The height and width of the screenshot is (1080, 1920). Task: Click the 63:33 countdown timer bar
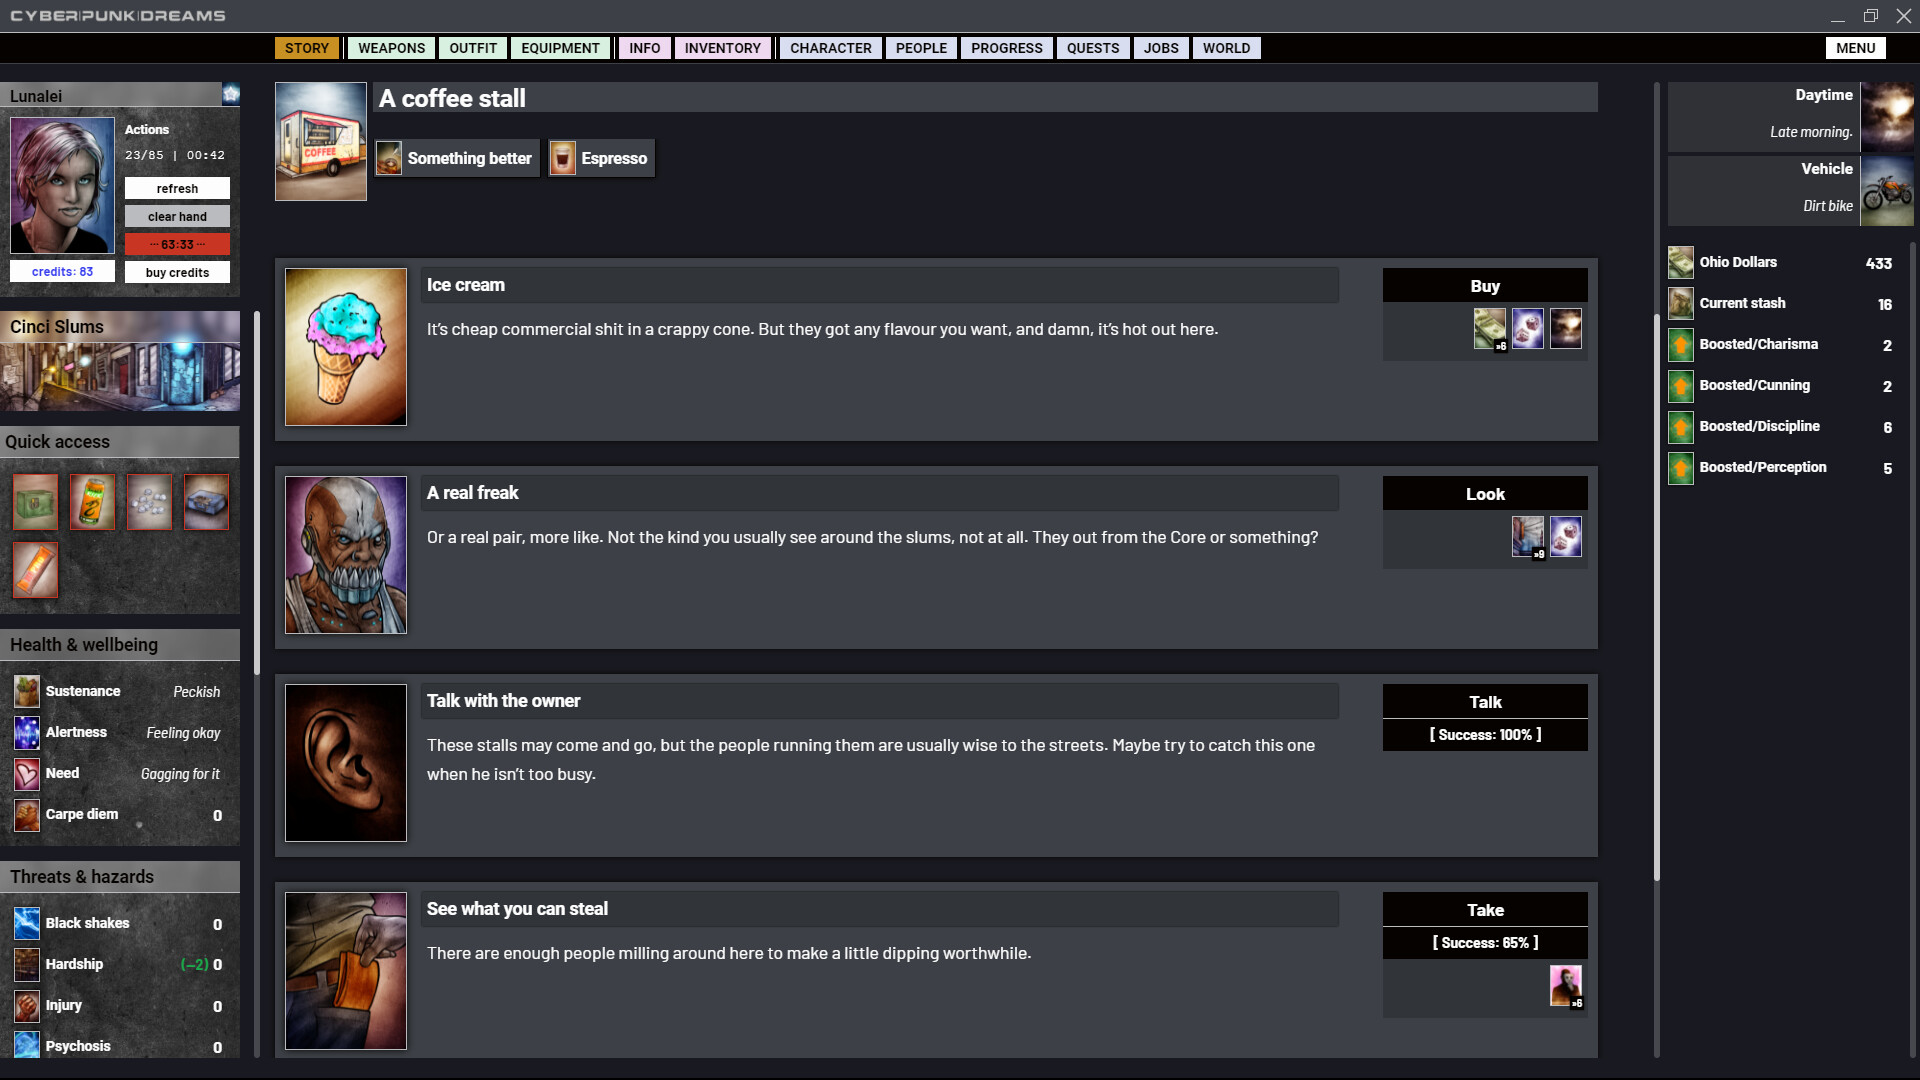[x=177, y=243]
